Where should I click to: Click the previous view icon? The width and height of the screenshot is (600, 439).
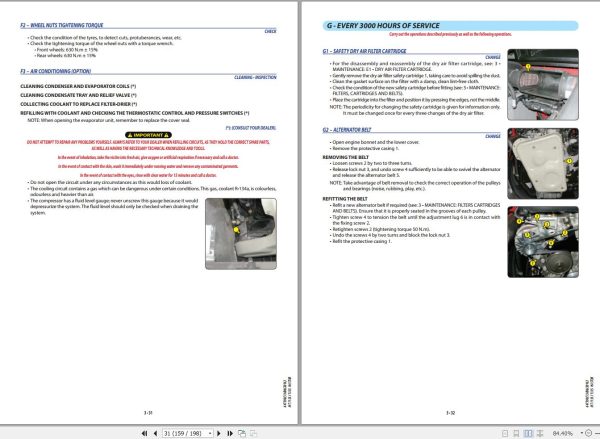pos(242,433)
